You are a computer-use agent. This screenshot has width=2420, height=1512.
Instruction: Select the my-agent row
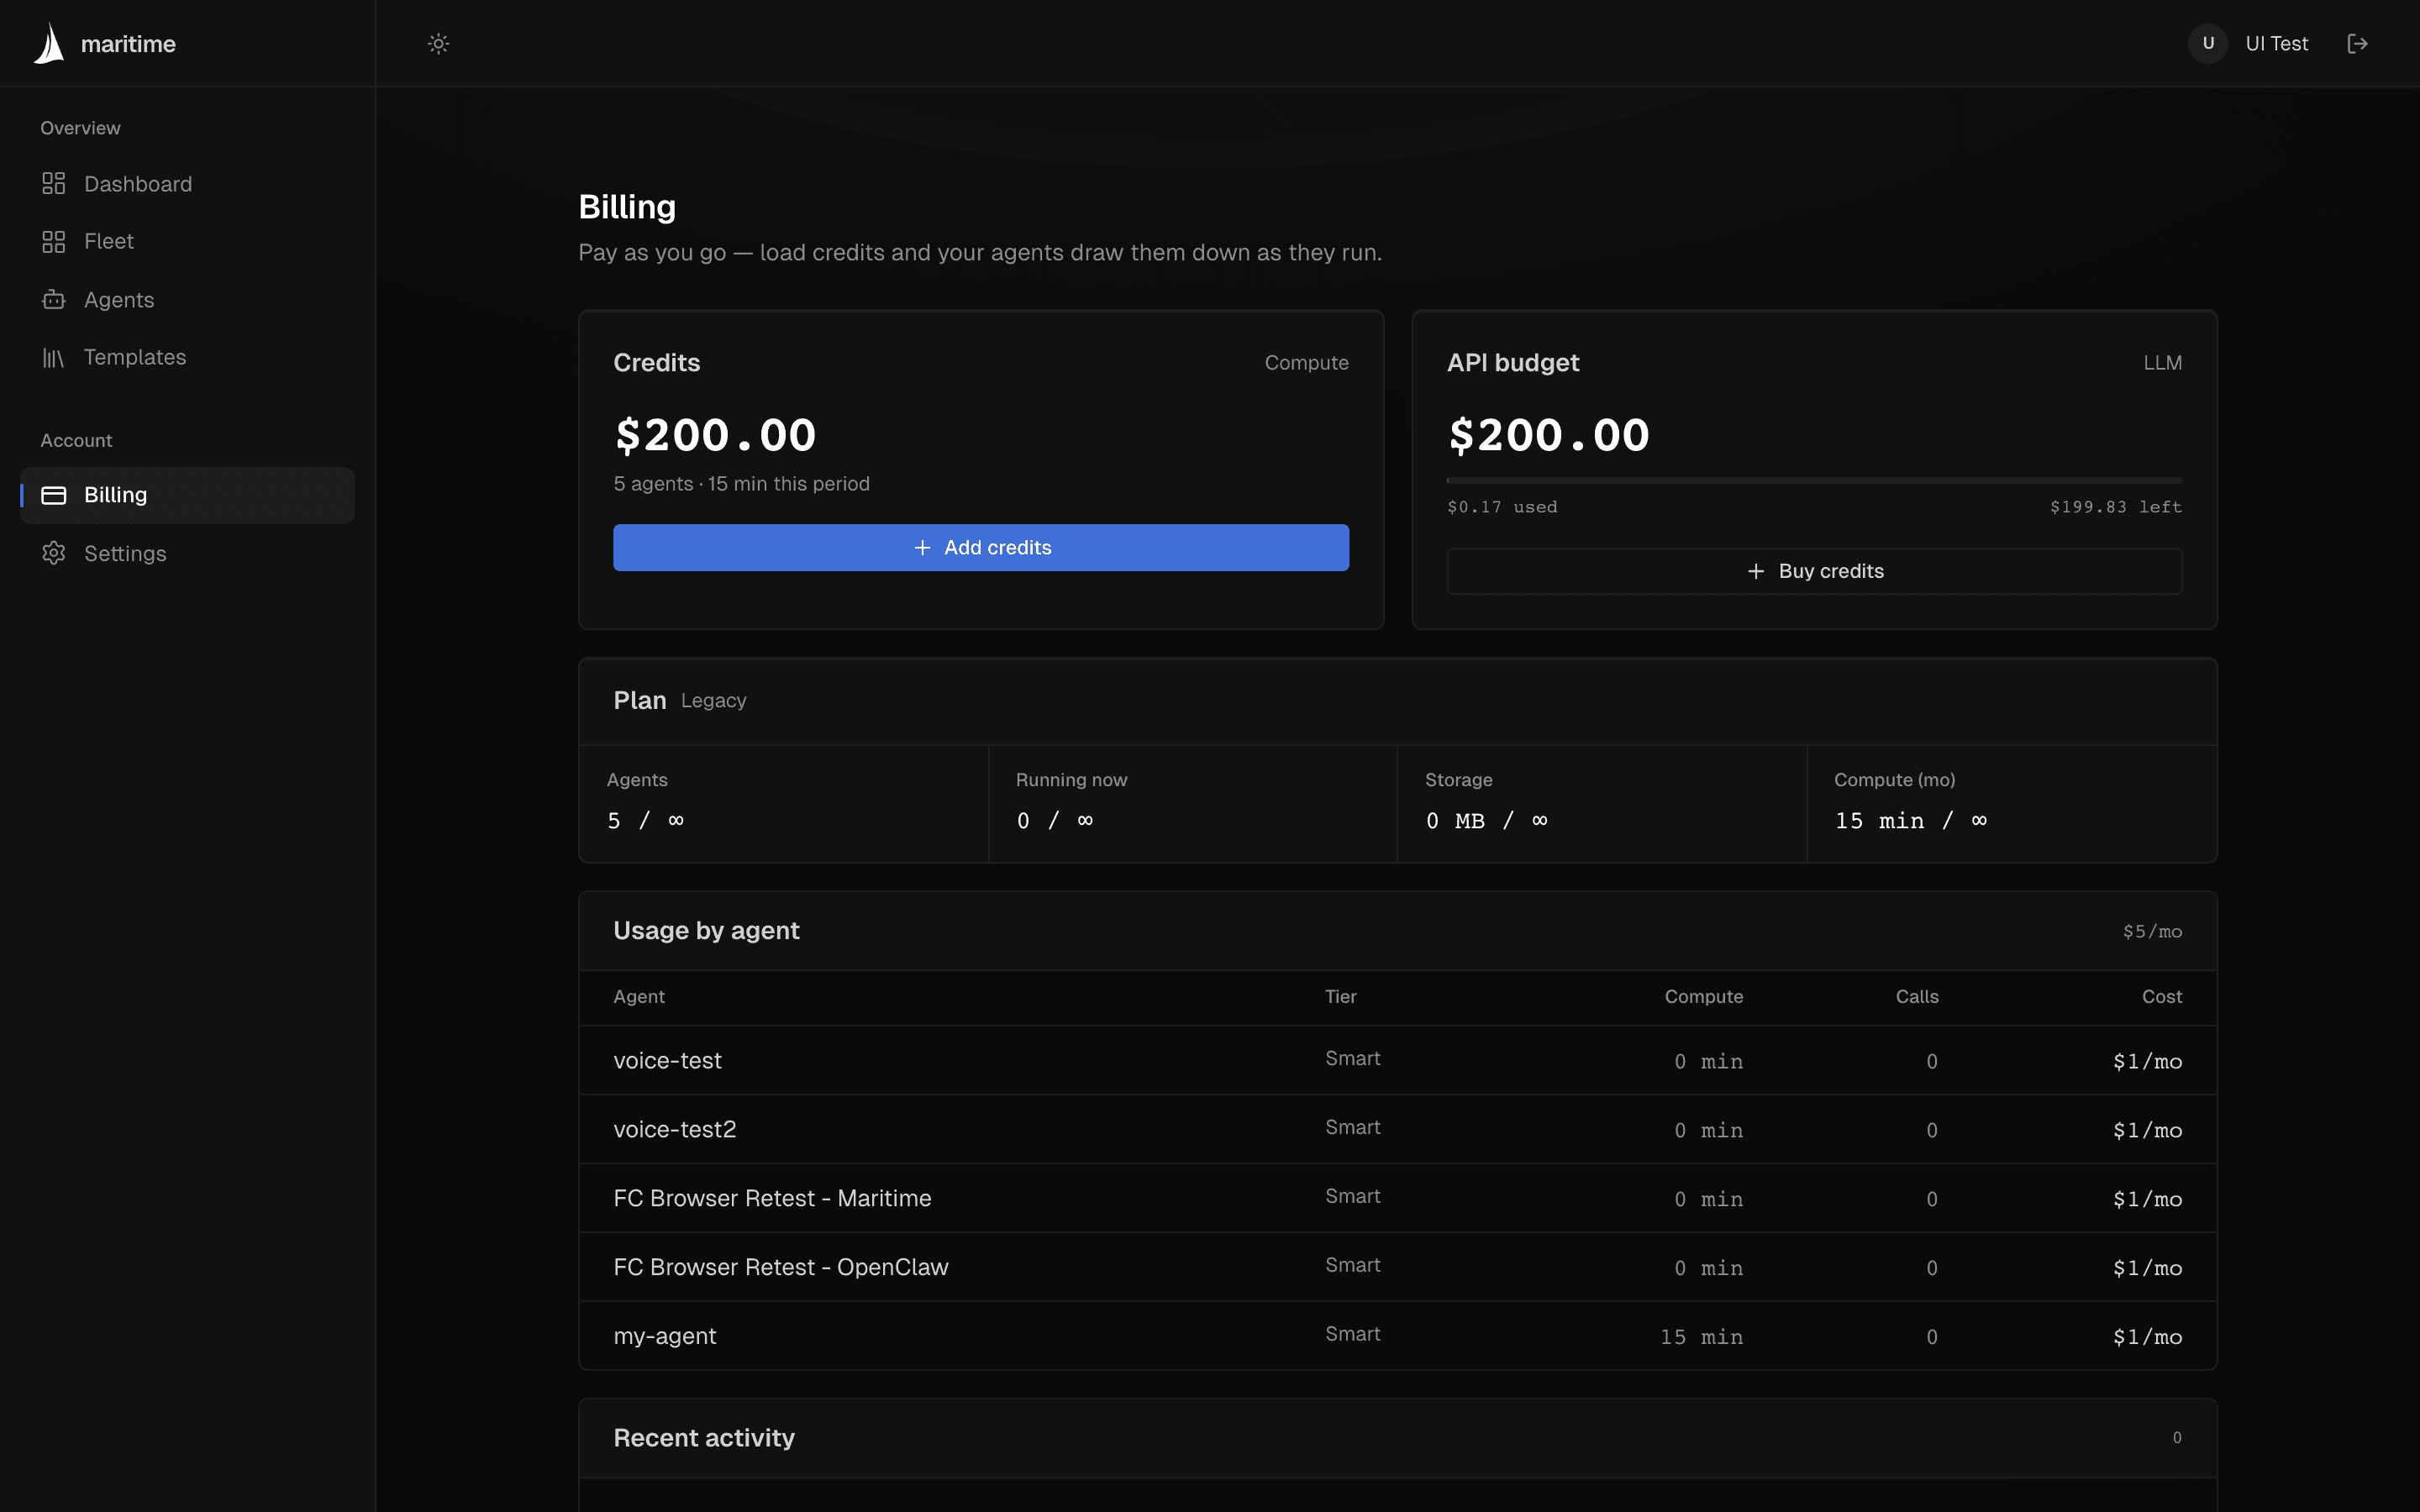[x=1397, y=1336]
